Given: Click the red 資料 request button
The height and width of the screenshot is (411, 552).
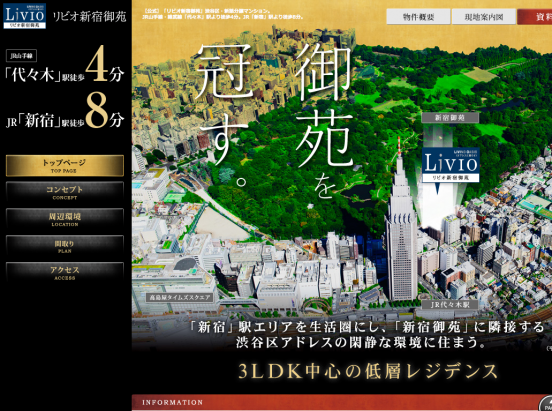Looking at the screenshot, I should [x=534, y=17].
